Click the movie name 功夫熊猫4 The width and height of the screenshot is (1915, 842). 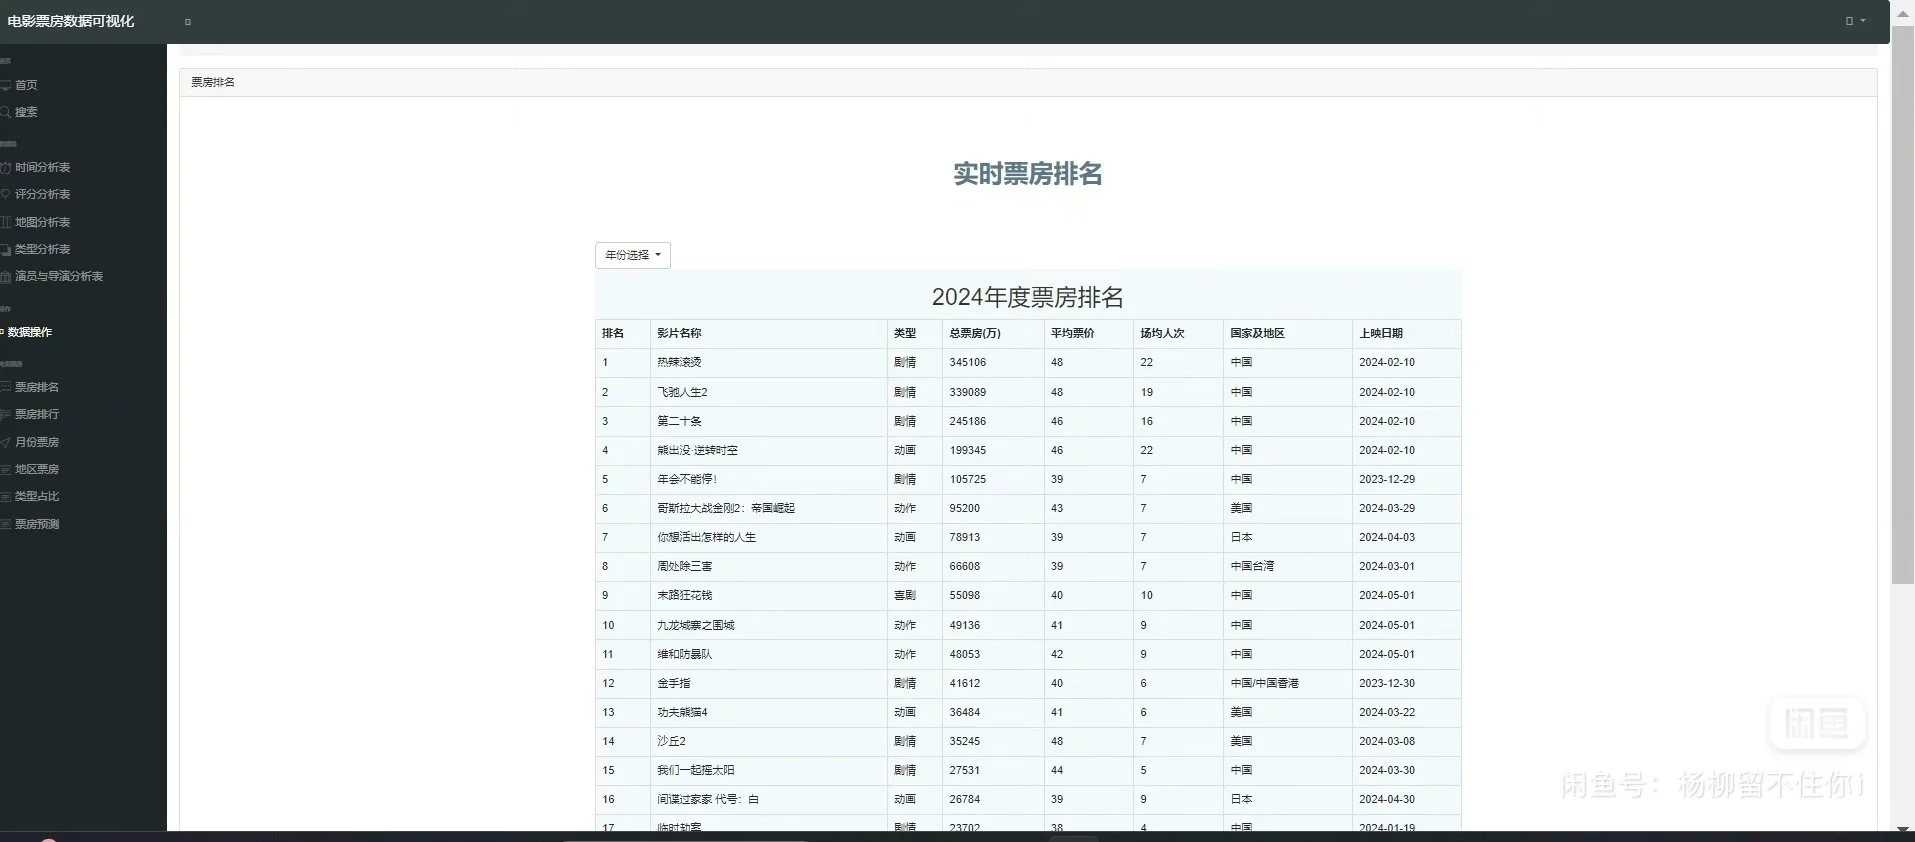(x=682, y=713)
